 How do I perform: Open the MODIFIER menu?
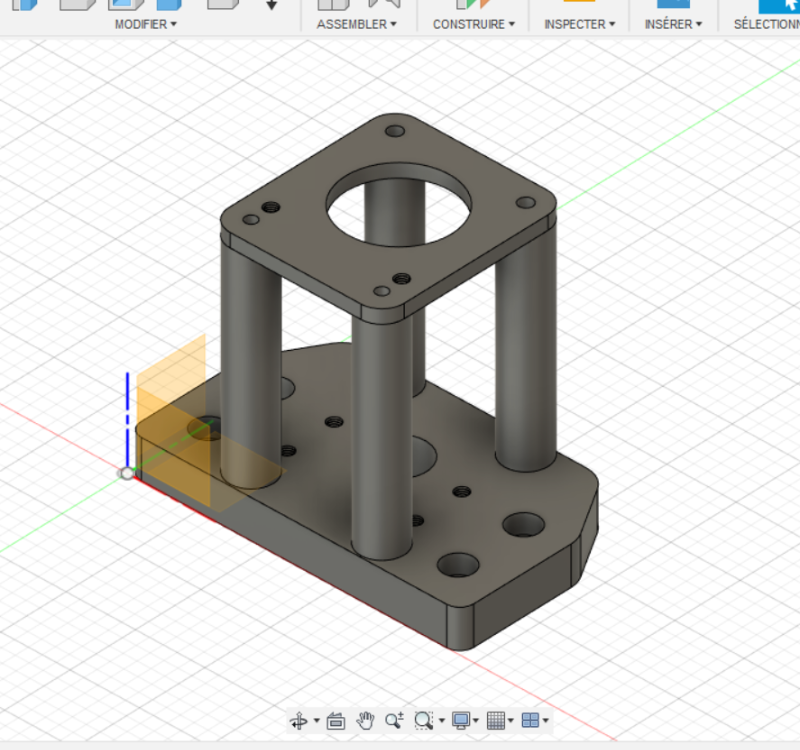tap(145, 24)
